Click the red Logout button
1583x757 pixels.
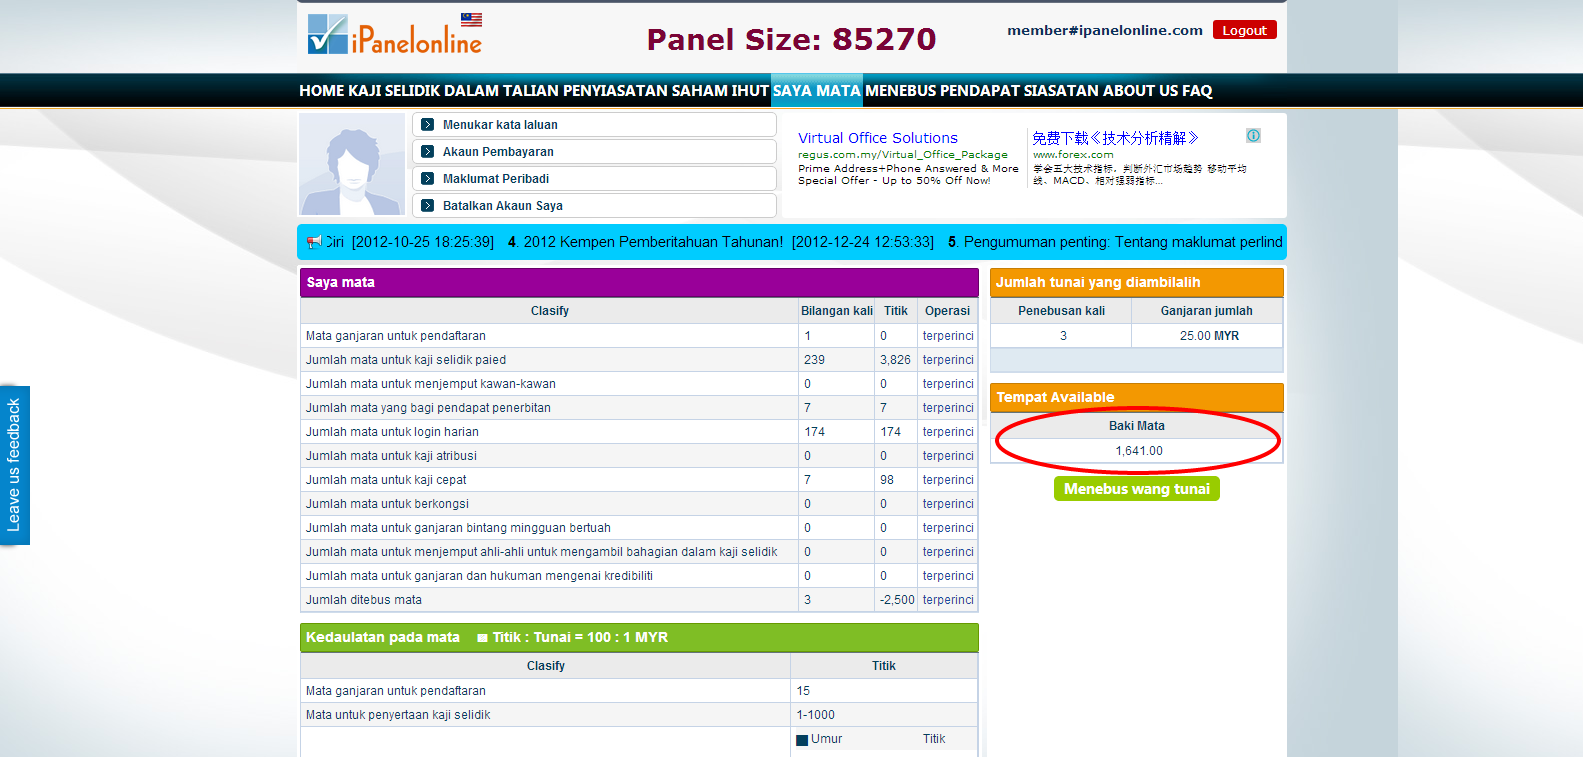coord(1244,30)
